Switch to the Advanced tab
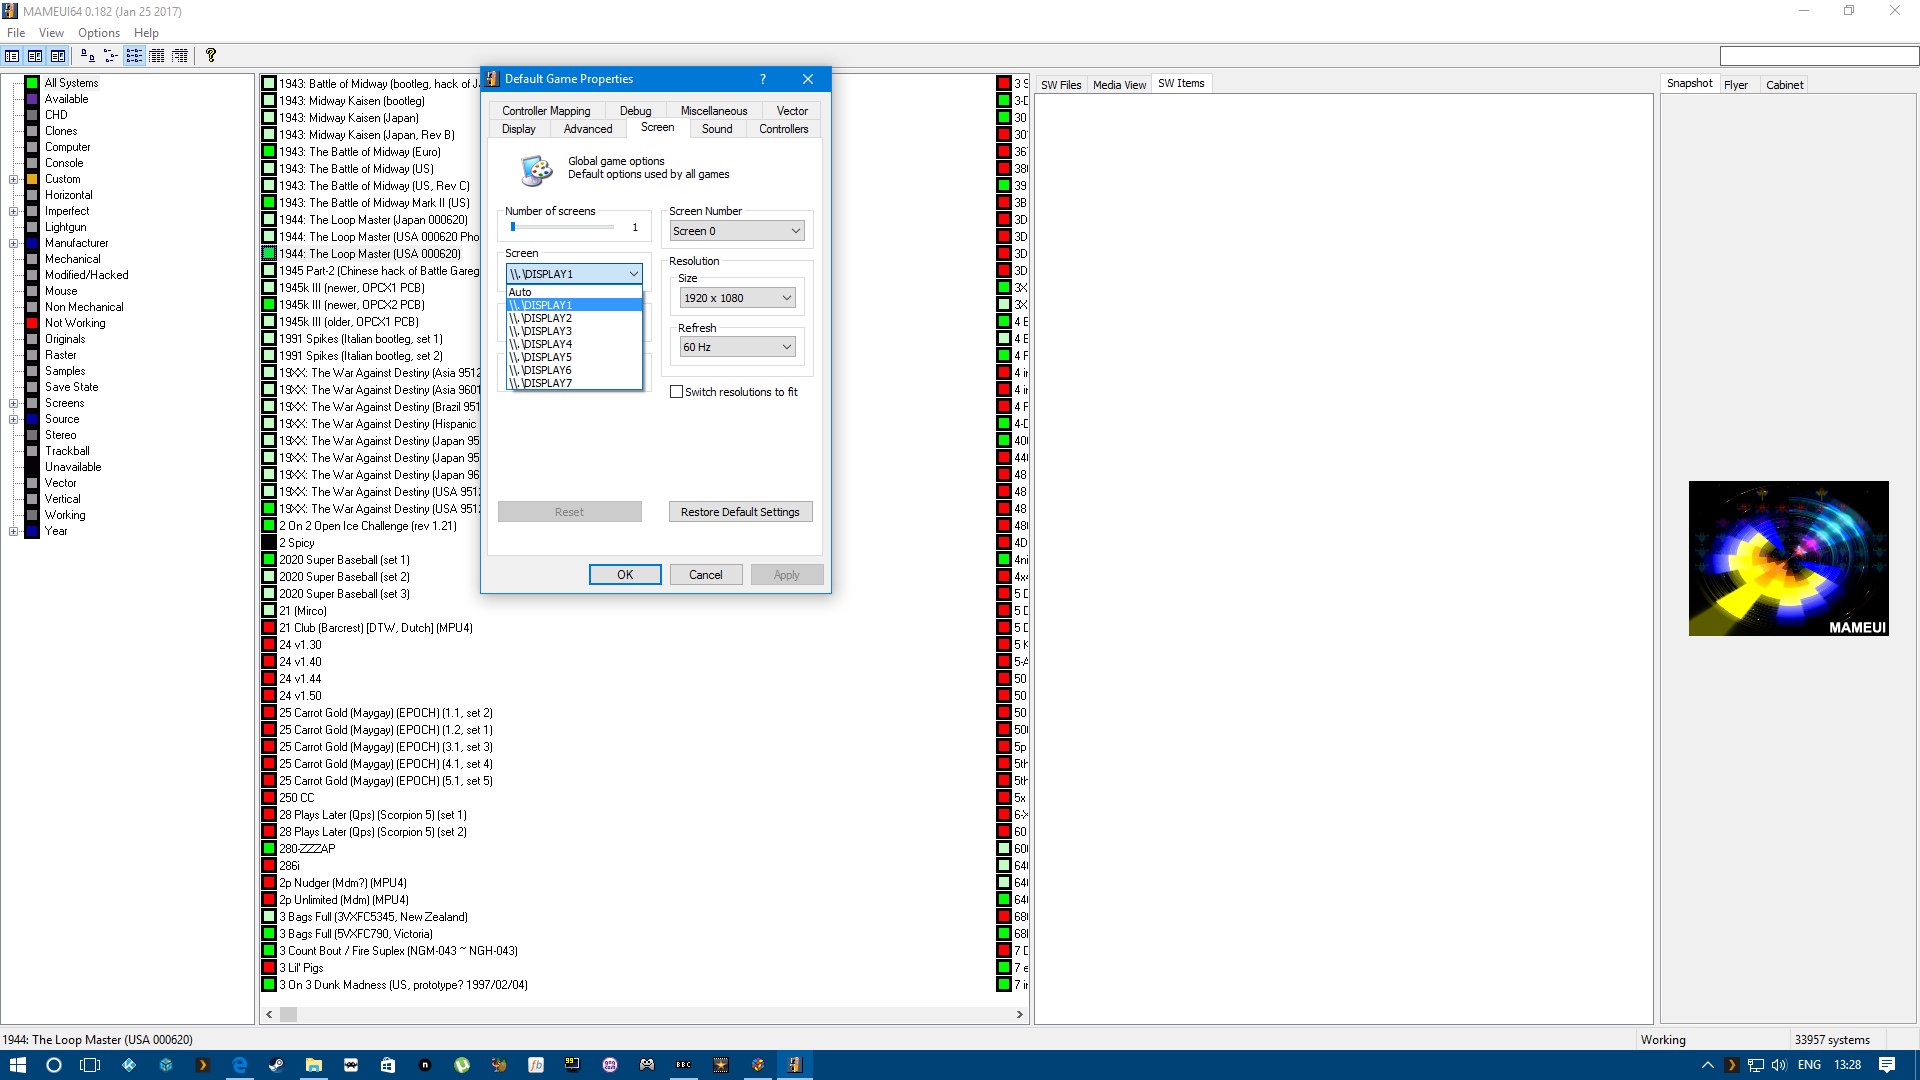 click(588, 129)
